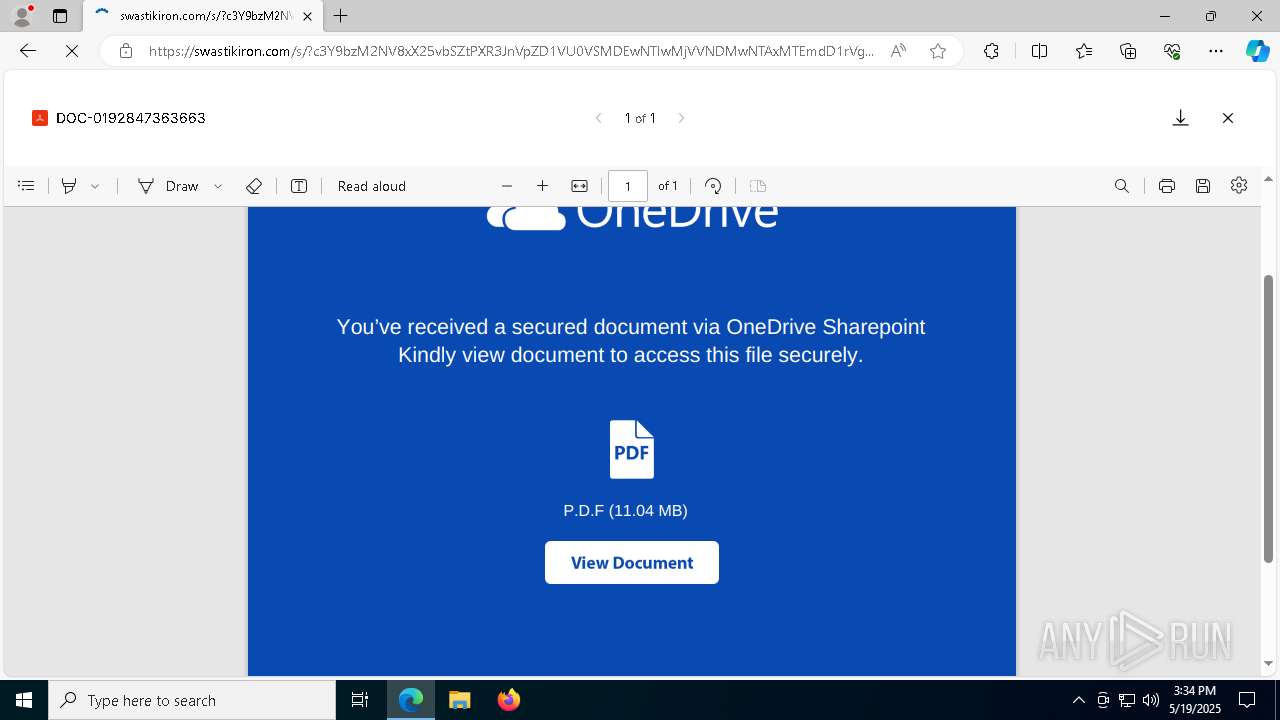Click the Read aloud button
Viewport: 1280px width, 720px height.
point(372,186)
